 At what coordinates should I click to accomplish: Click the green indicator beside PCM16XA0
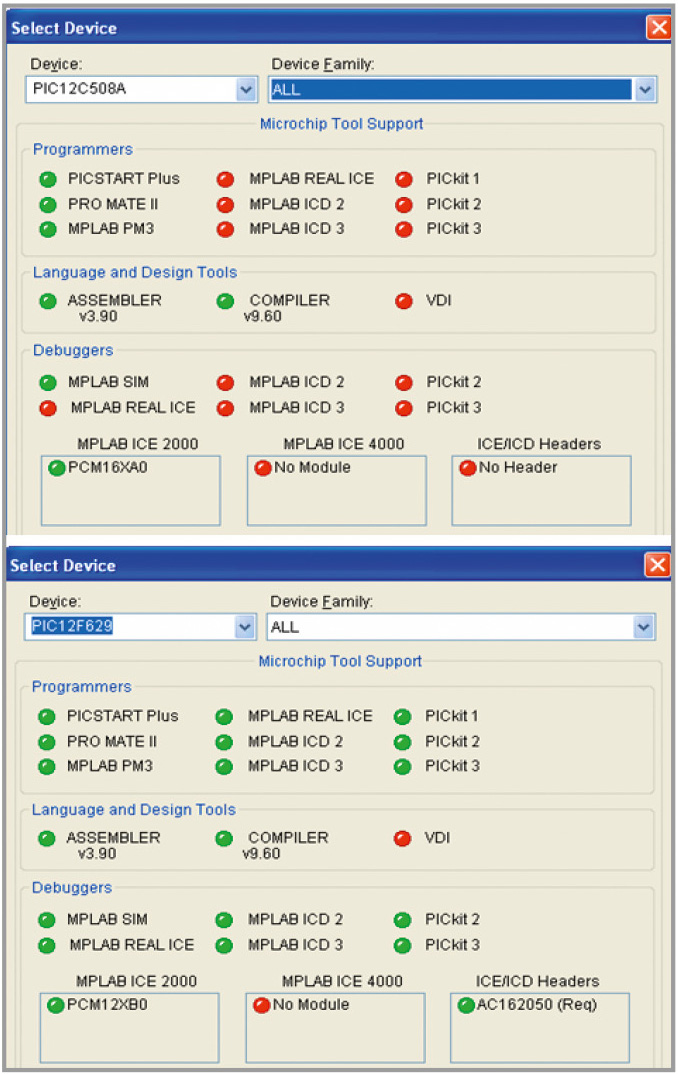point(56,468)
